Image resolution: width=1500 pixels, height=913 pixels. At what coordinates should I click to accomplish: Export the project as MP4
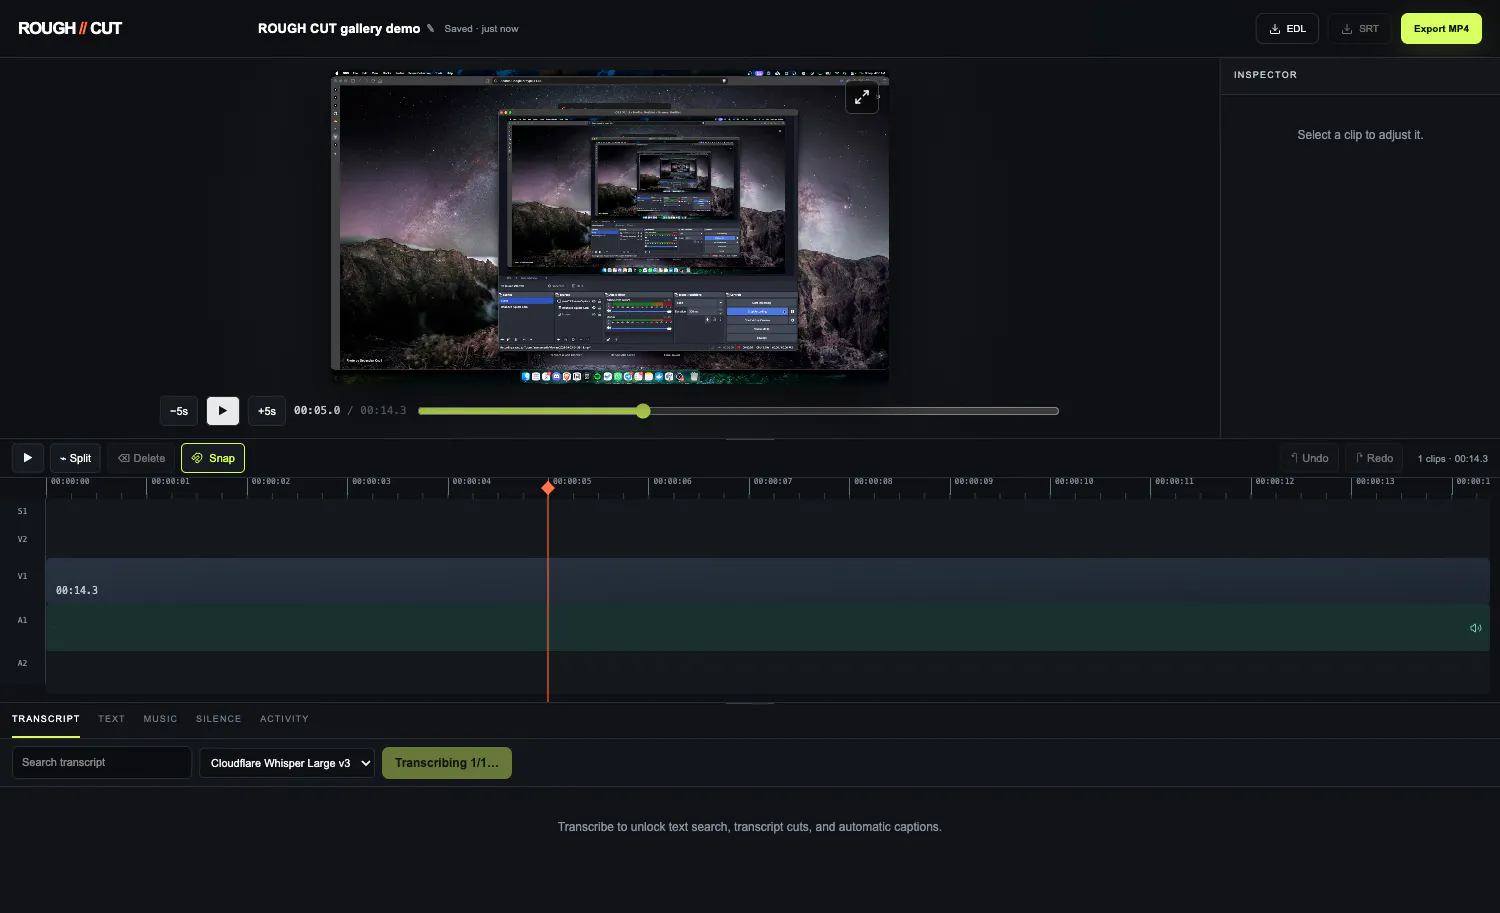(x=1441, y=29)
